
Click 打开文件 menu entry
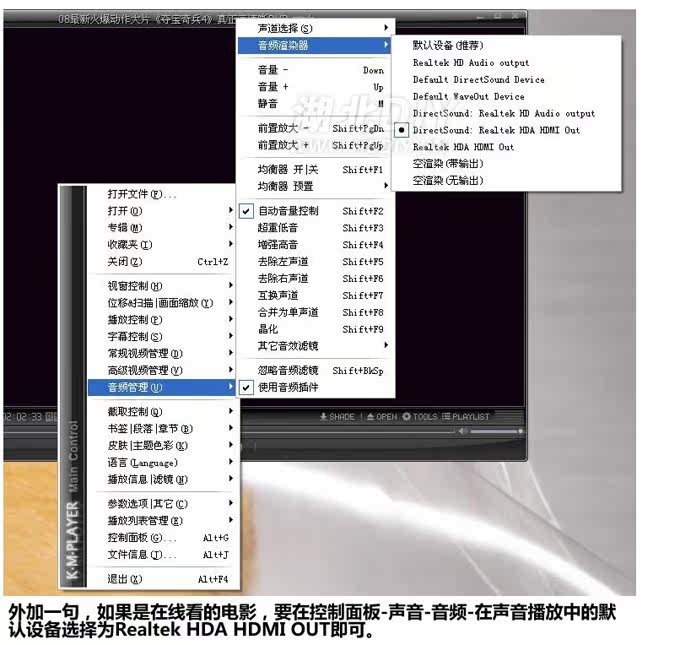click(141, 194)
